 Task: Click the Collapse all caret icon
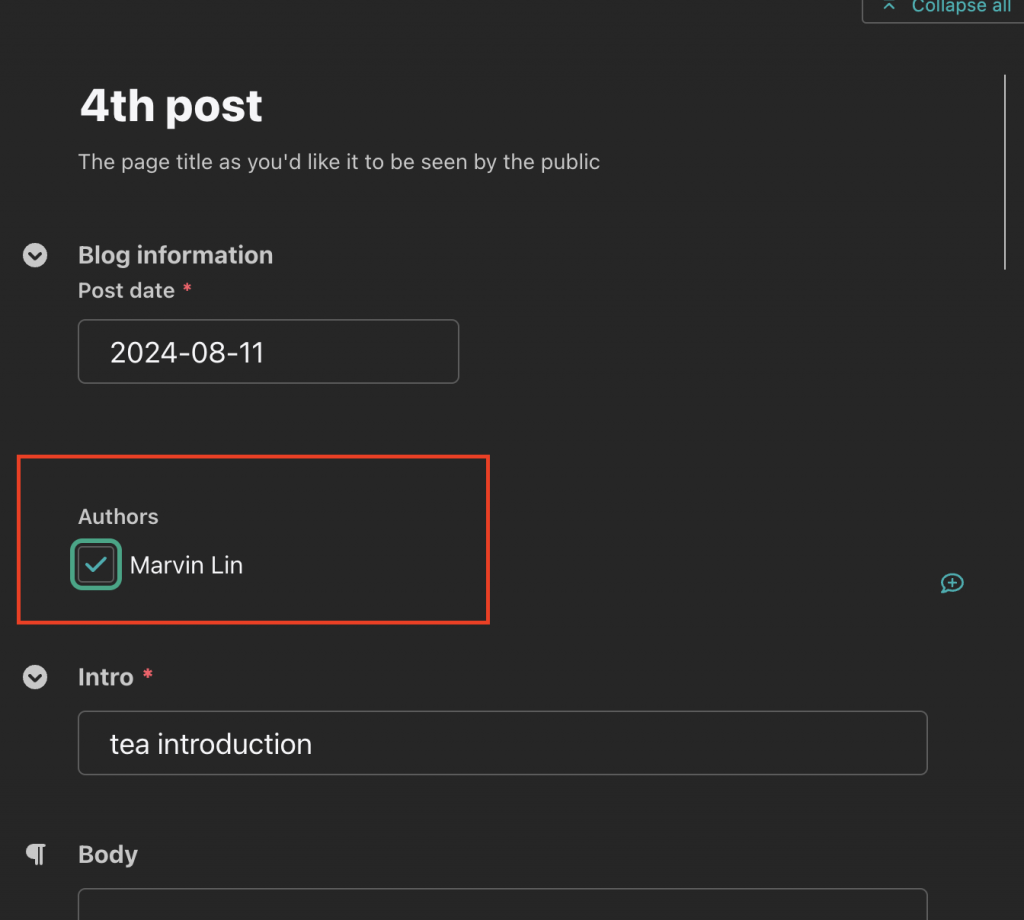pyautogui.click(x=889, y=6)
